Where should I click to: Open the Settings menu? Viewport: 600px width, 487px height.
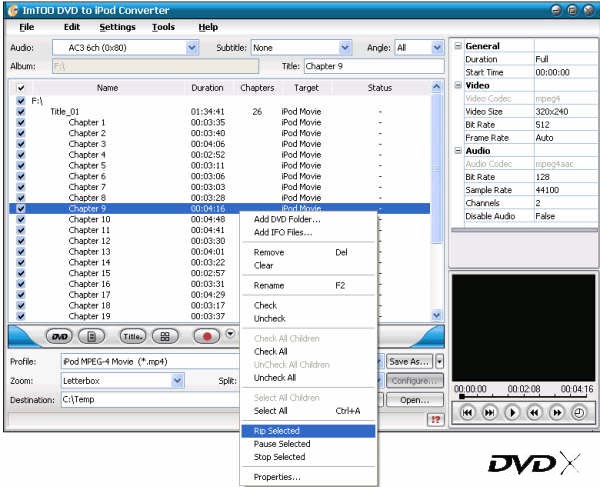coord(117,27)
